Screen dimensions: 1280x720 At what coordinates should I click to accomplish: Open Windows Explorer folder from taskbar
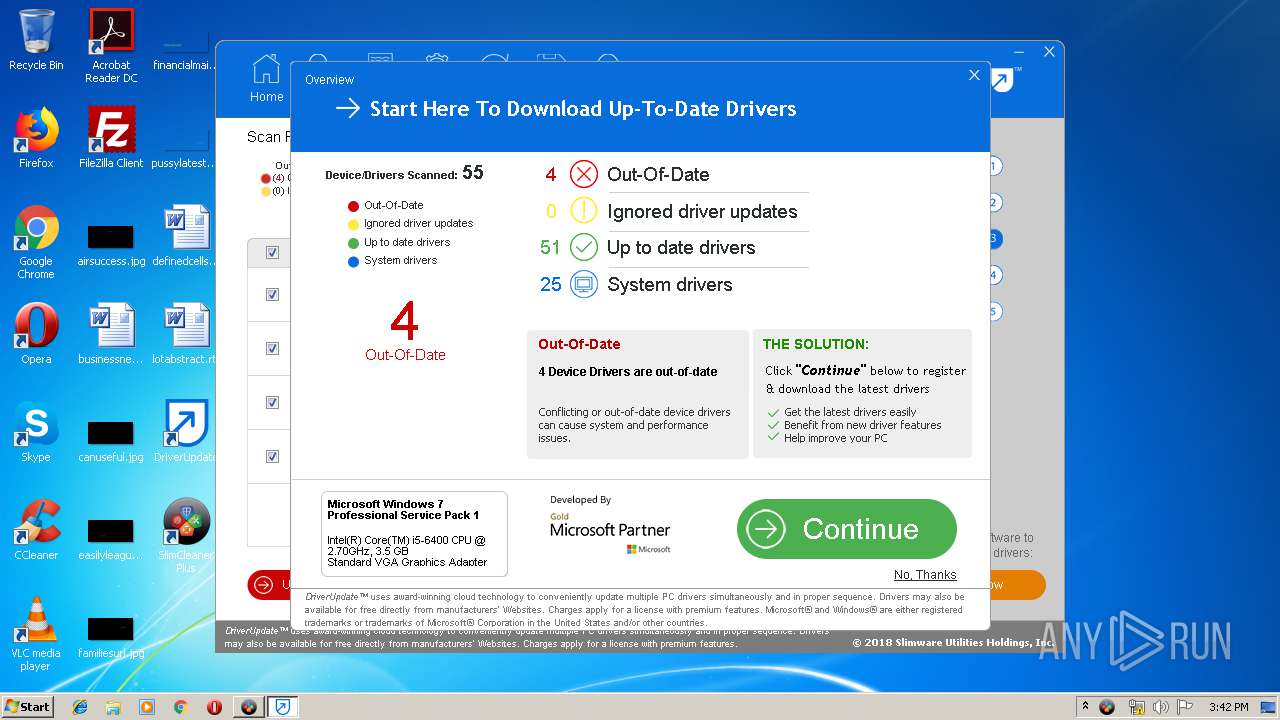point(113,707)
